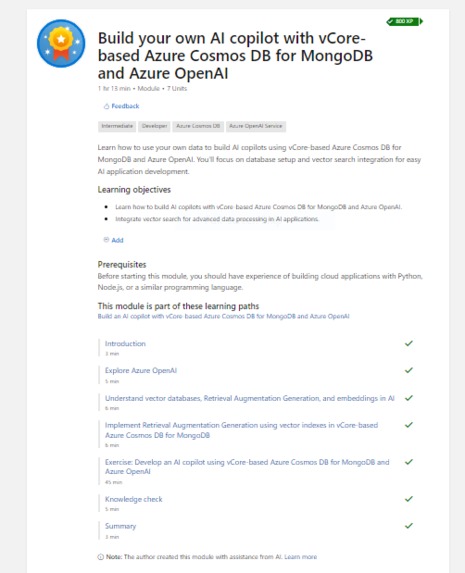Select the Intermediate tag
The height and width of the screenshot is (573, 465).
click(x=117, y=126)
